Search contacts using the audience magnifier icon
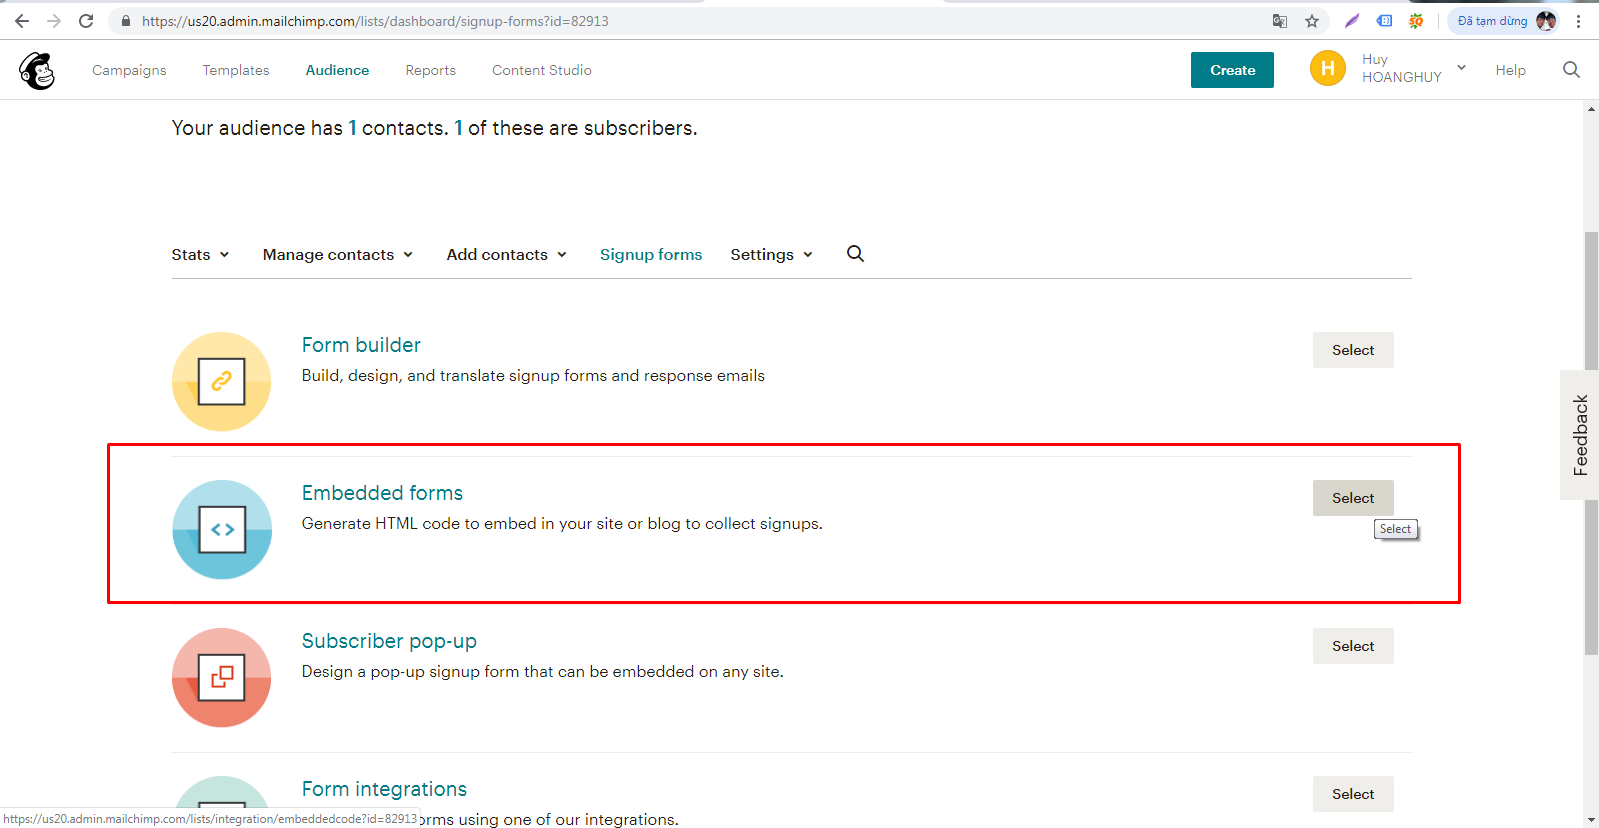Image resolution: width=1599 pixels, height=828 pixels. click(x=855, y=254)
